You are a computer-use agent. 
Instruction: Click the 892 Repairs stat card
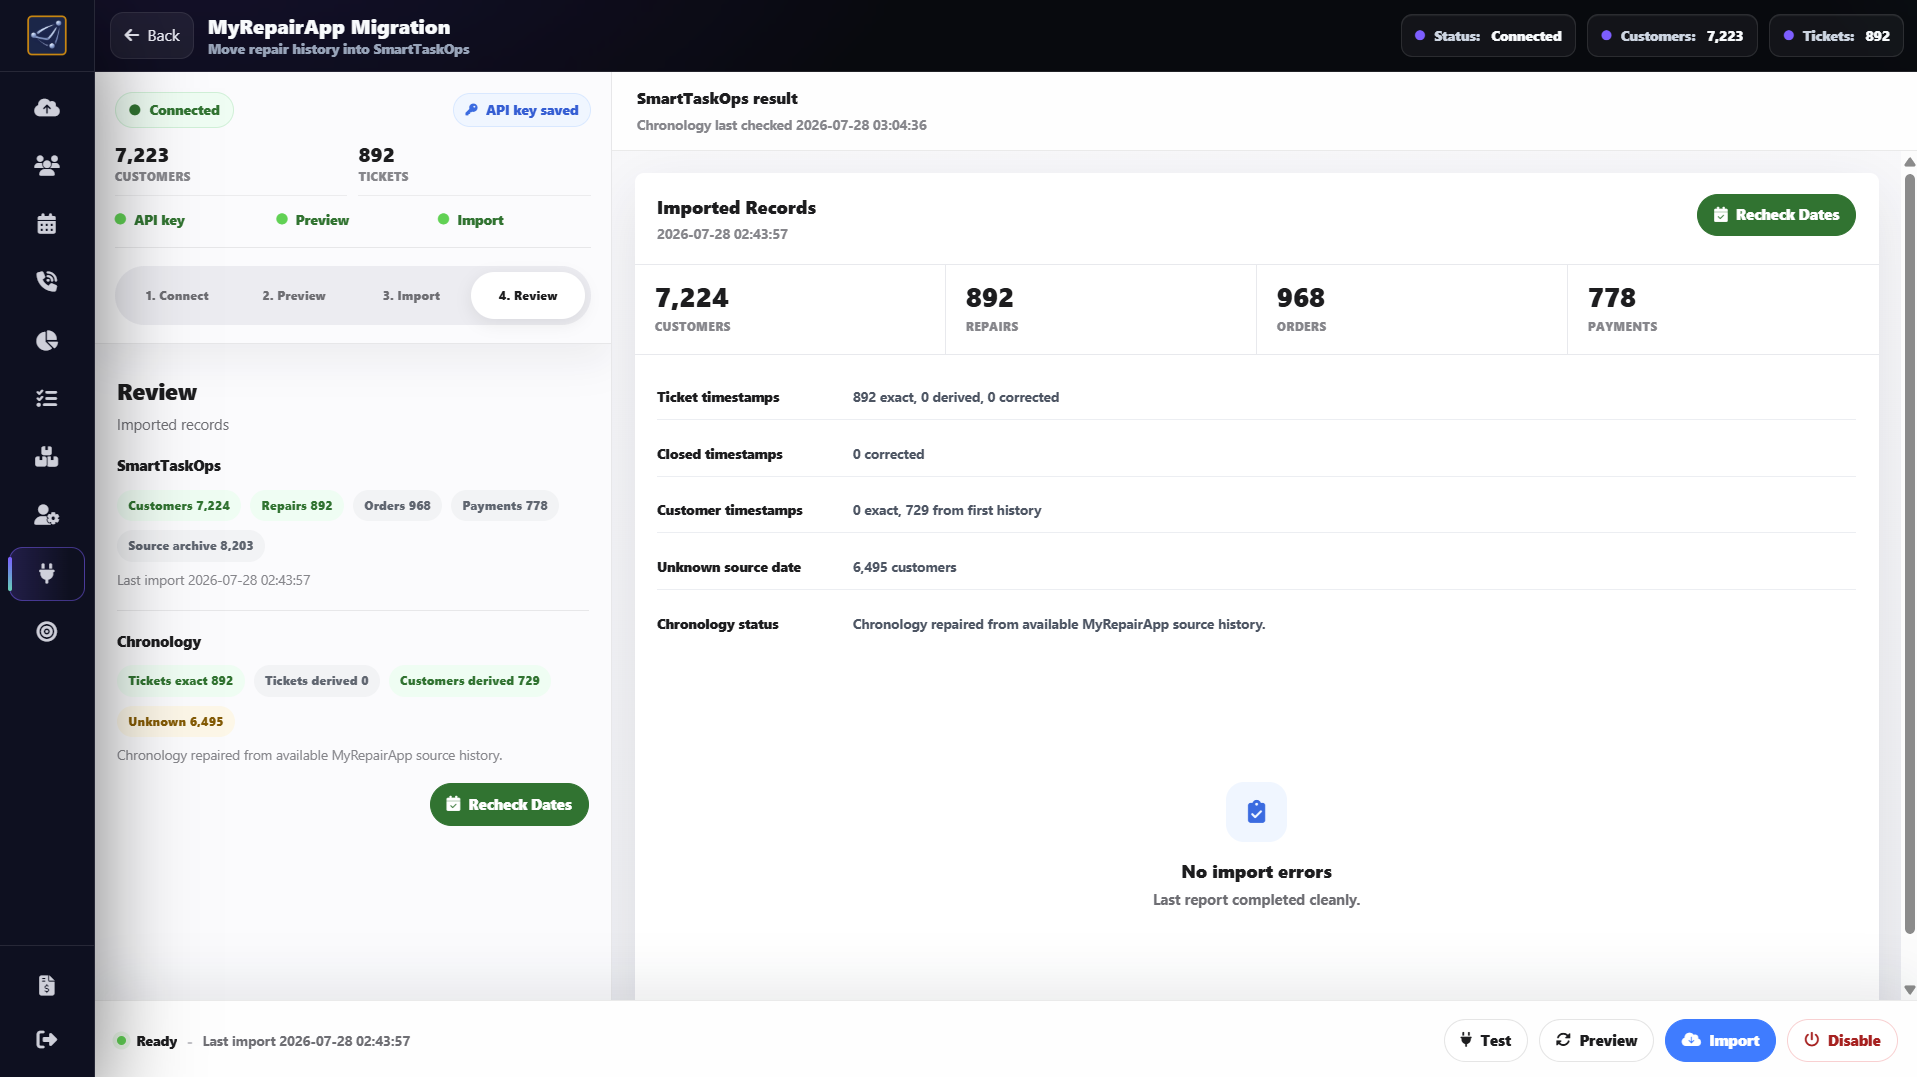point(1101,310)
